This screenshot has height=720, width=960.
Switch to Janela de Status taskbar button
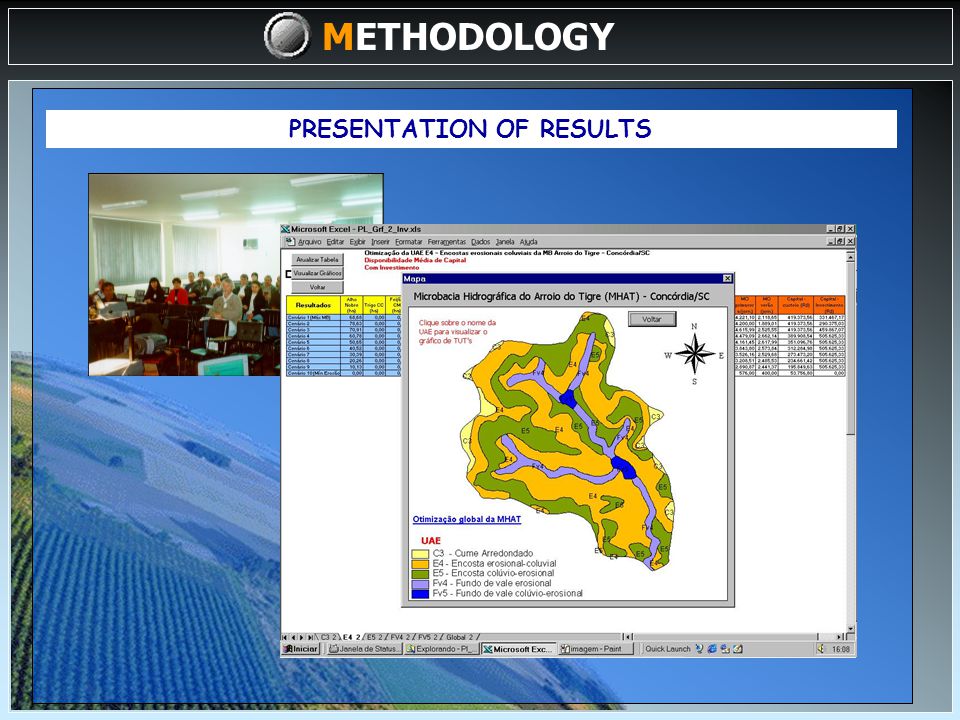(x=364, y=649)
